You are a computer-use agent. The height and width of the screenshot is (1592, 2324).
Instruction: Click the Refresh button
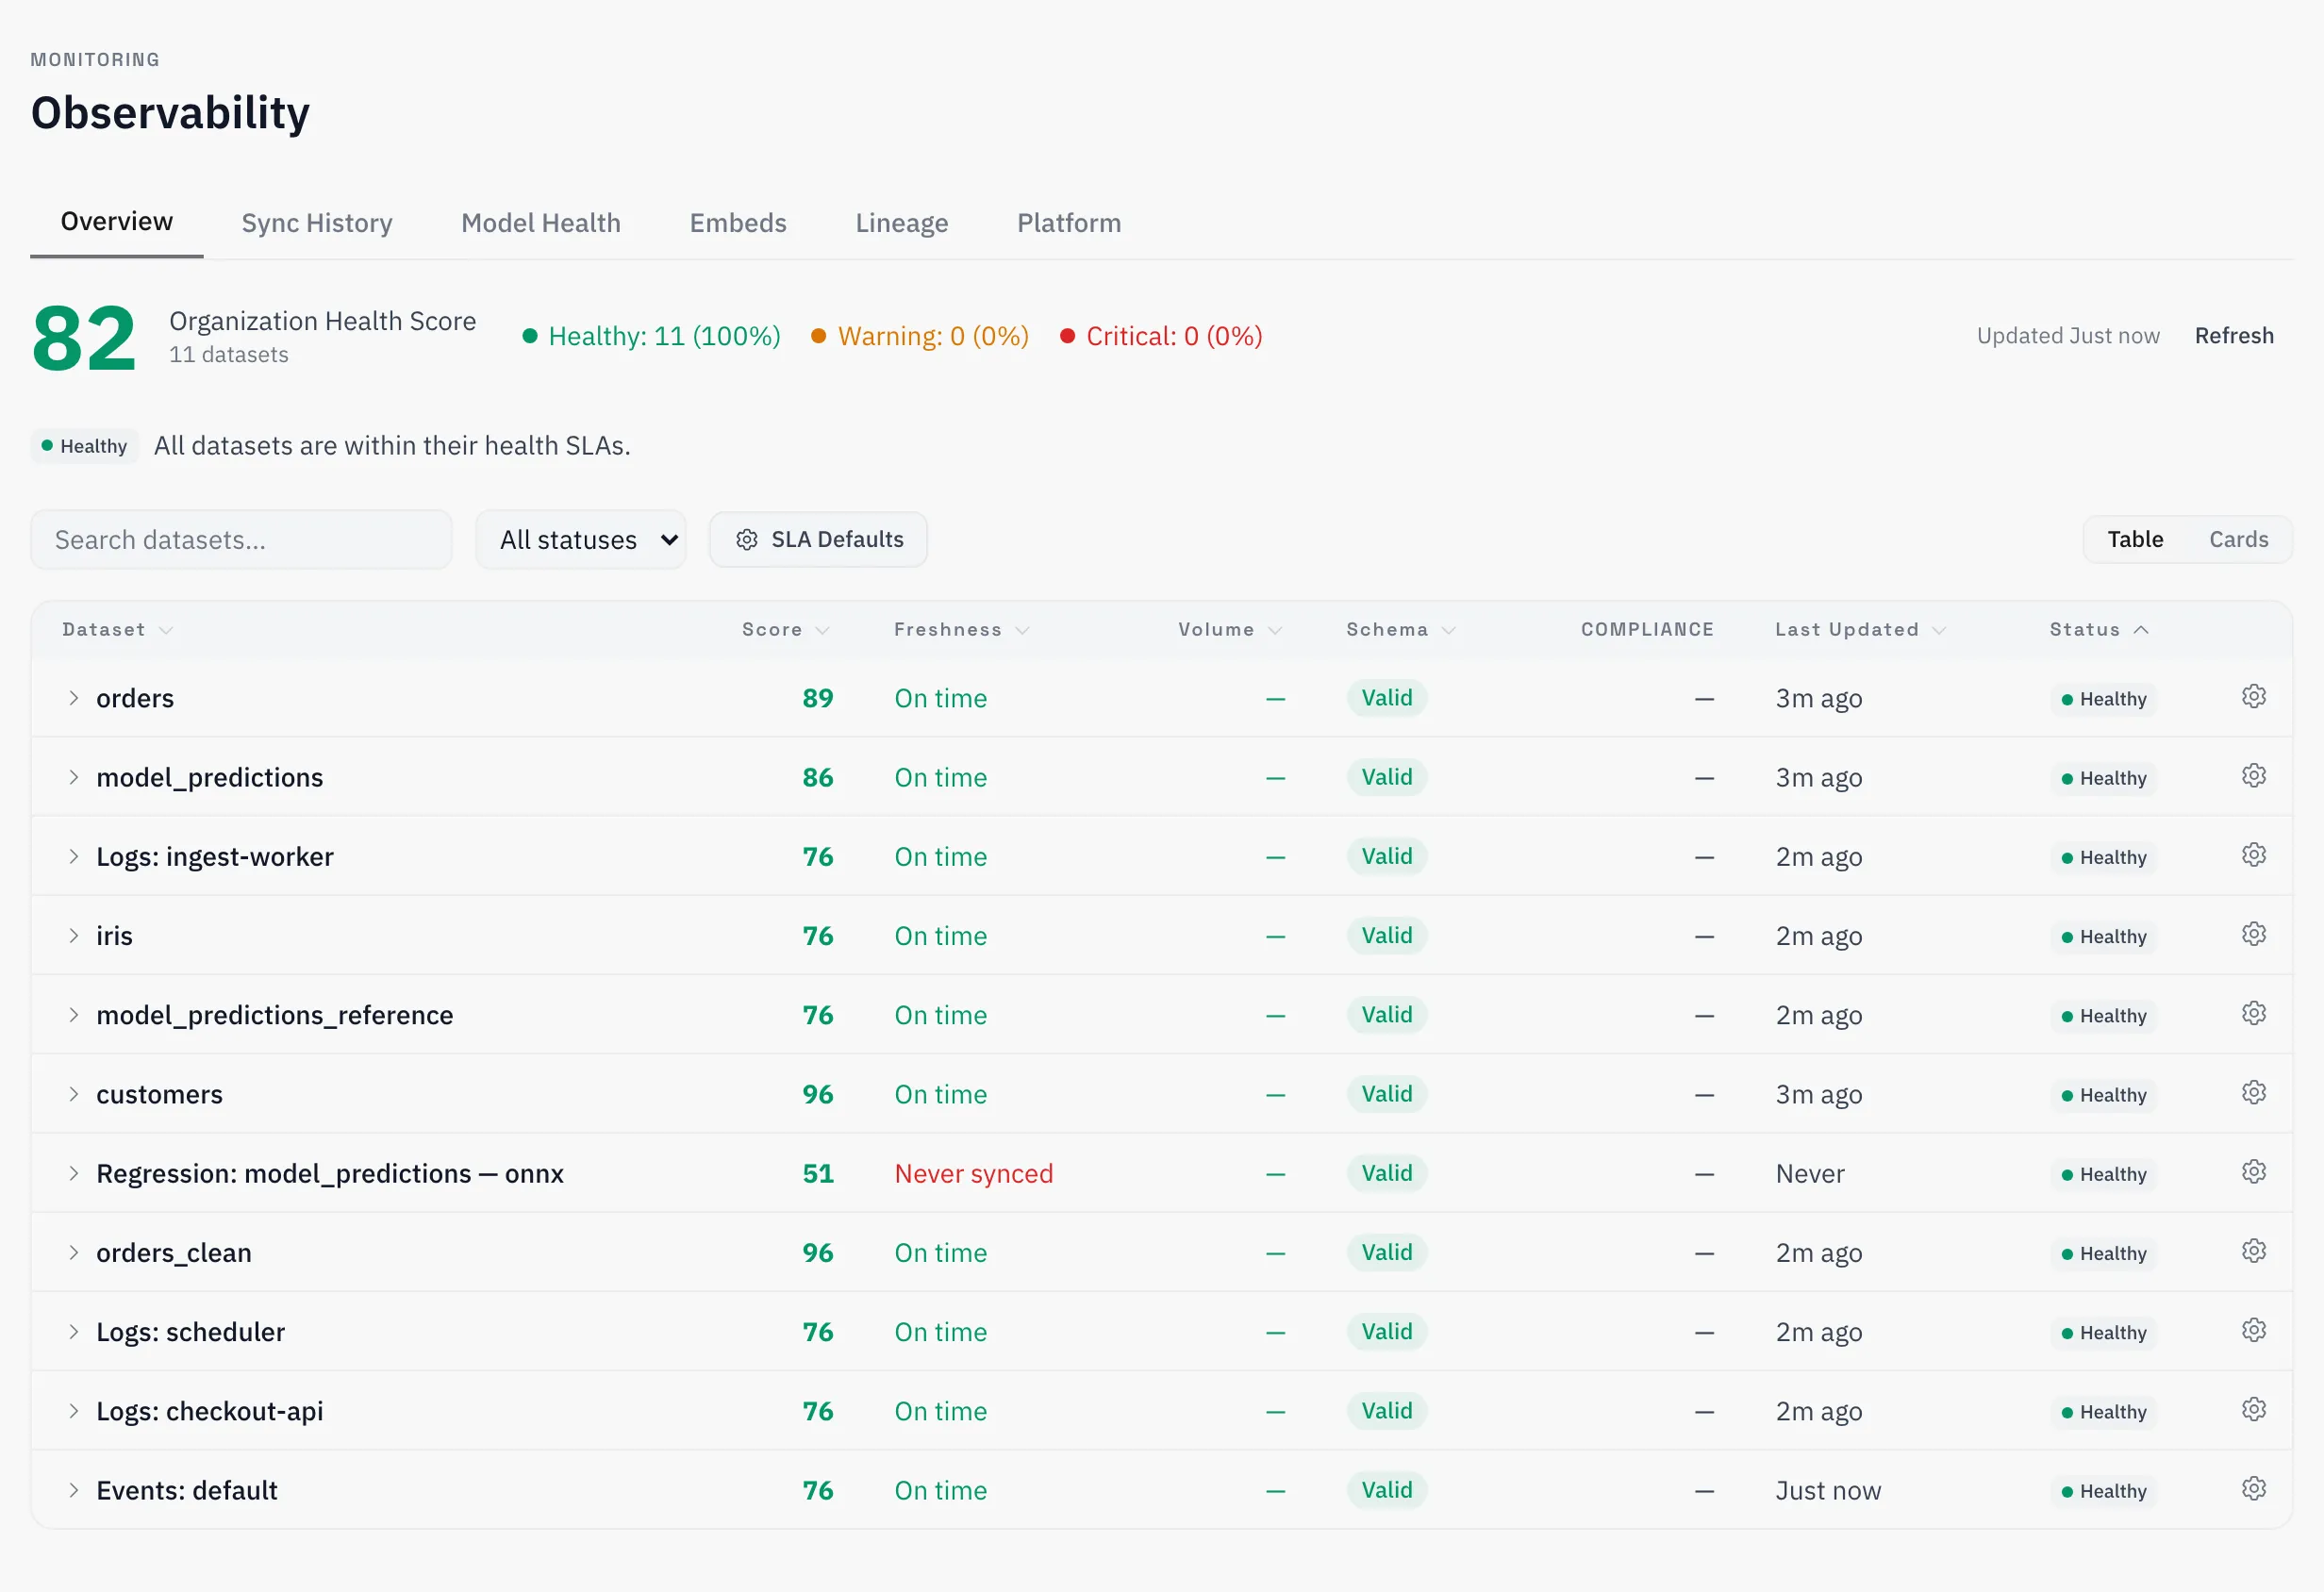point(2234,336)
